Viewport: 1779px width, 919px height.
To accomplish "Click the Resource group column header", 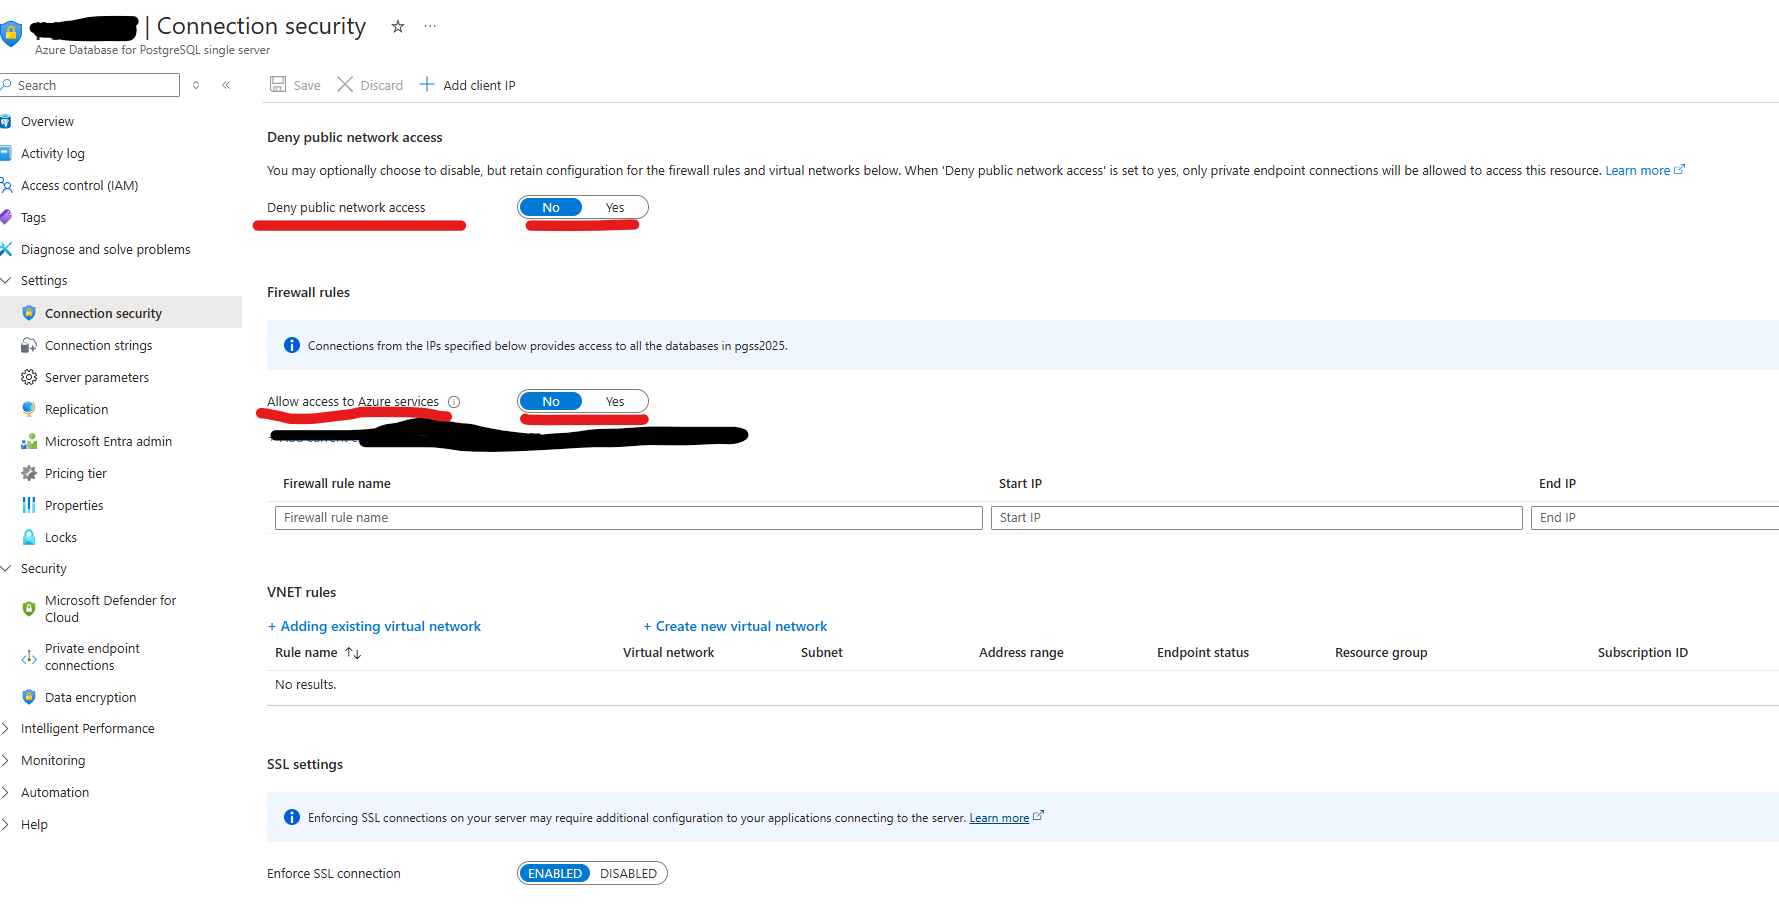I will pyautogui.click(x=1381, y=653).
